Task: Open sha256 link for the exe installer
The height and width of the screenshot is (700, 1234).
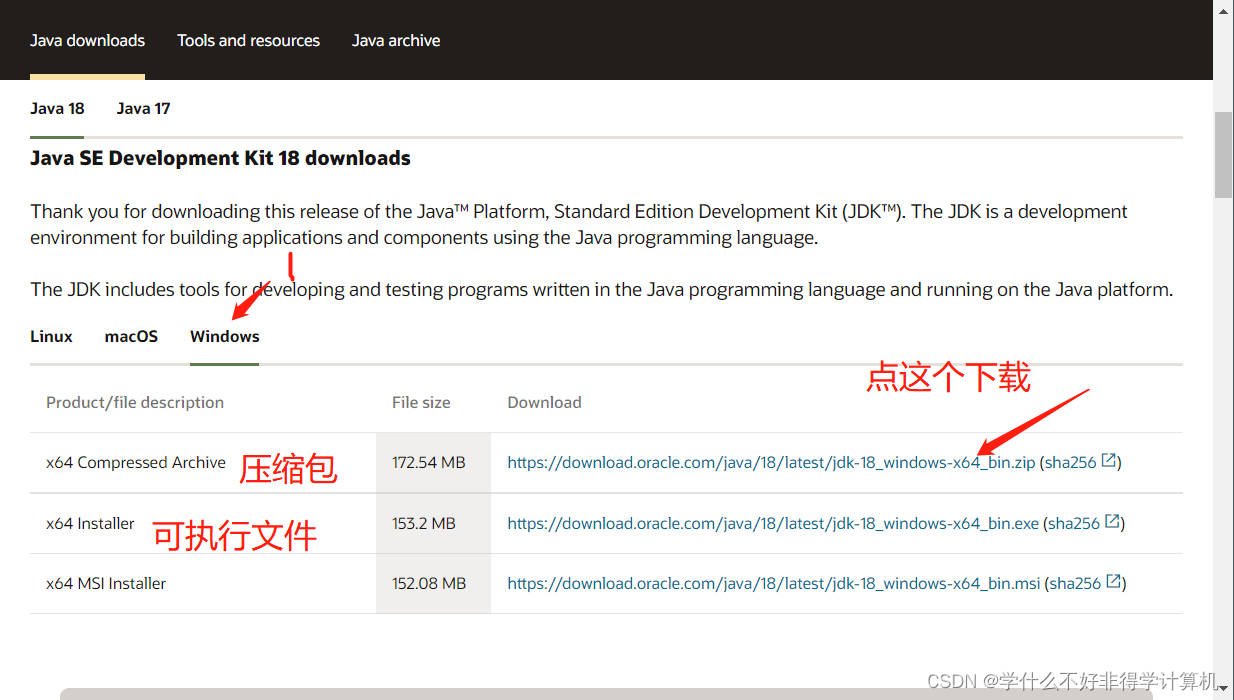Action: click(1074, 523)
